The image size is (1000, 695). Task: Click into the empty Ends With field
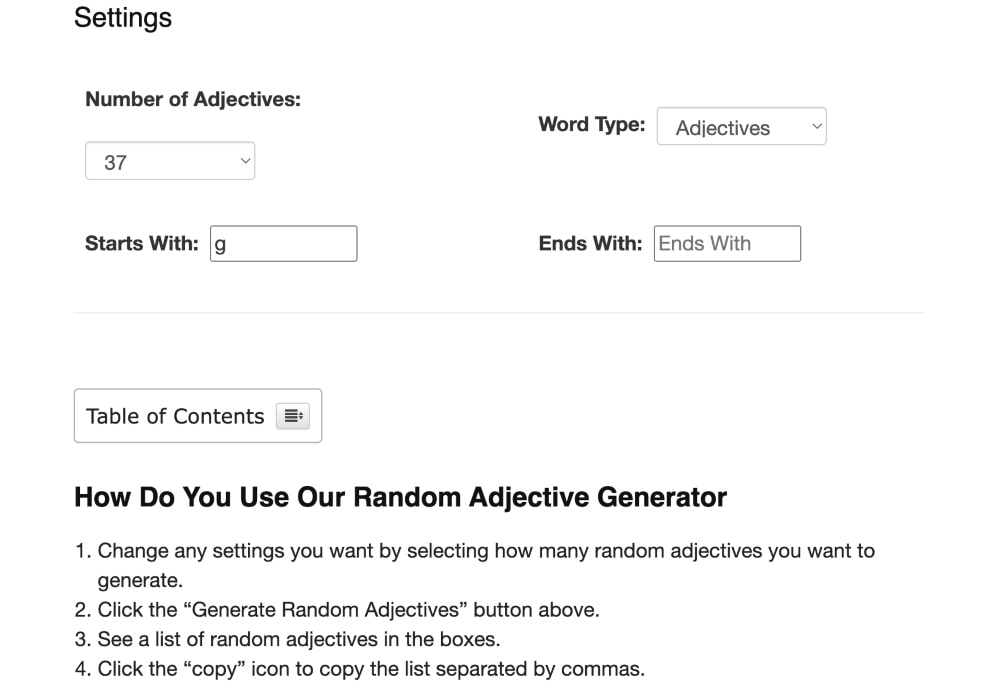tap(727, 244)
